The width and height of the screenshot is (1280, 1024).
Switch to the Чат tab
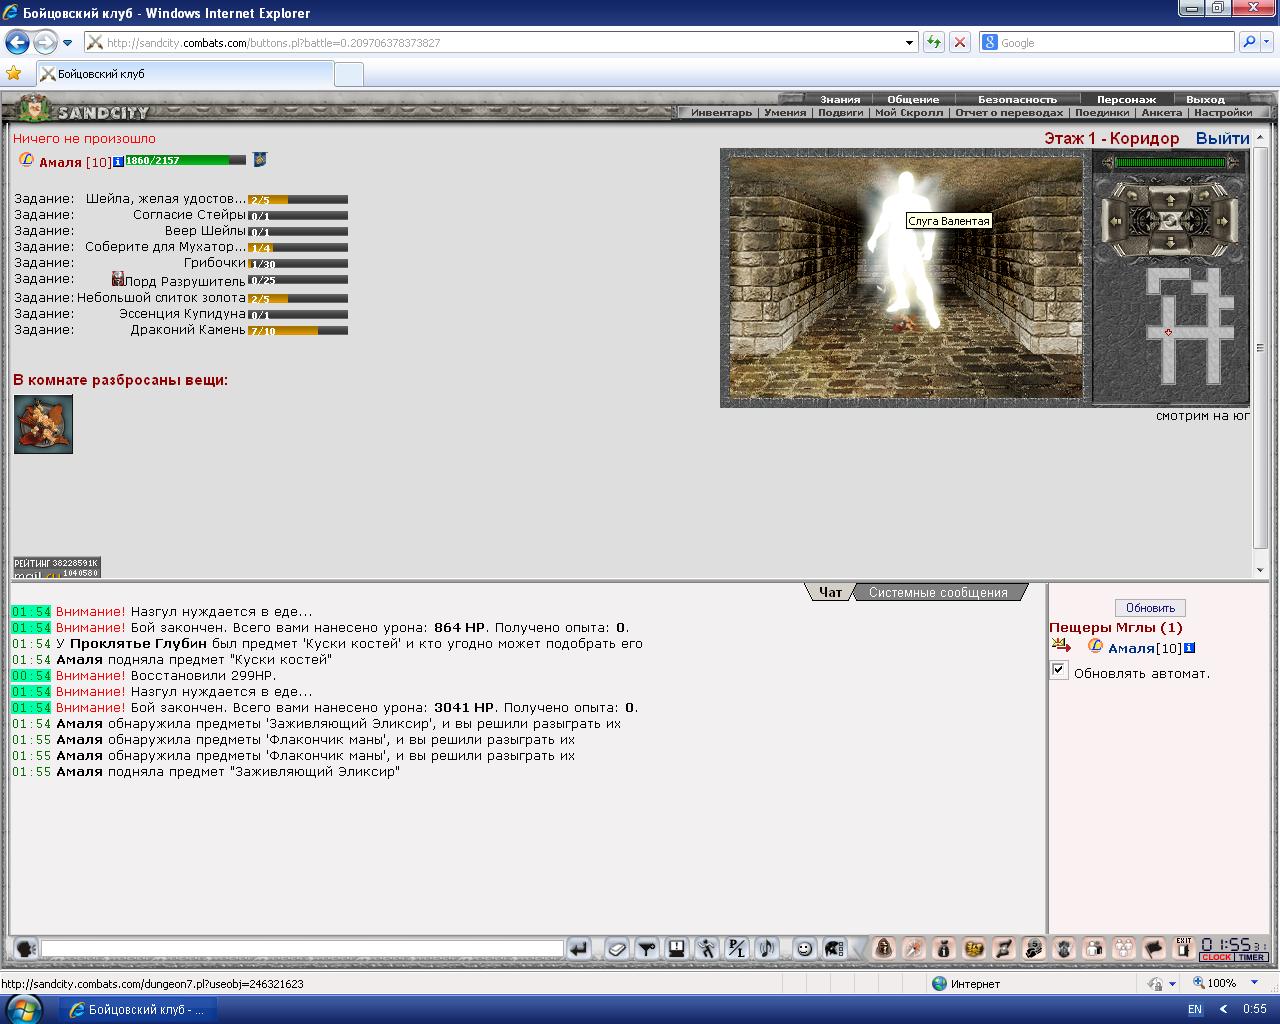(830, 592)
